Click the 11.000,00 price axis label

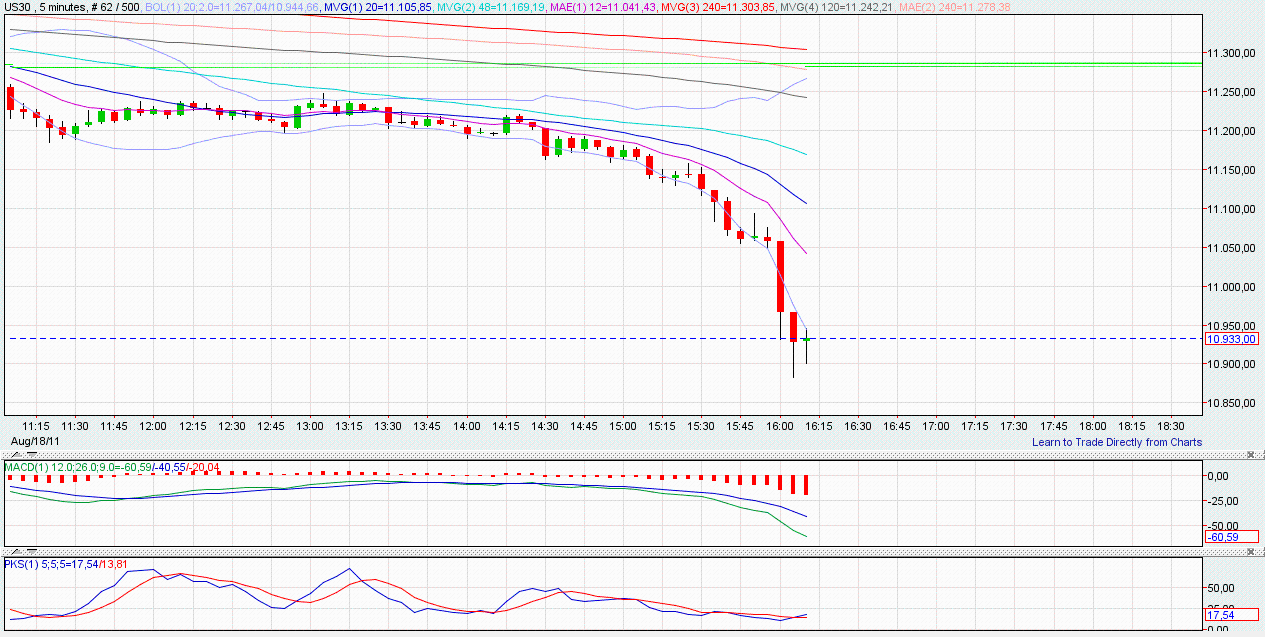(x=1232, y=287)
